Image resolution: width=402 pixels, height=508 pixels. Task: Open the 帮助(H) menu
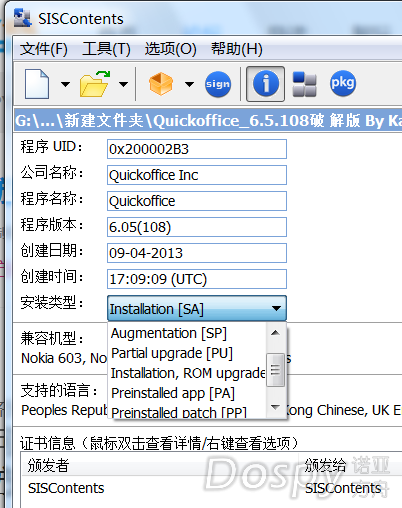237,49
